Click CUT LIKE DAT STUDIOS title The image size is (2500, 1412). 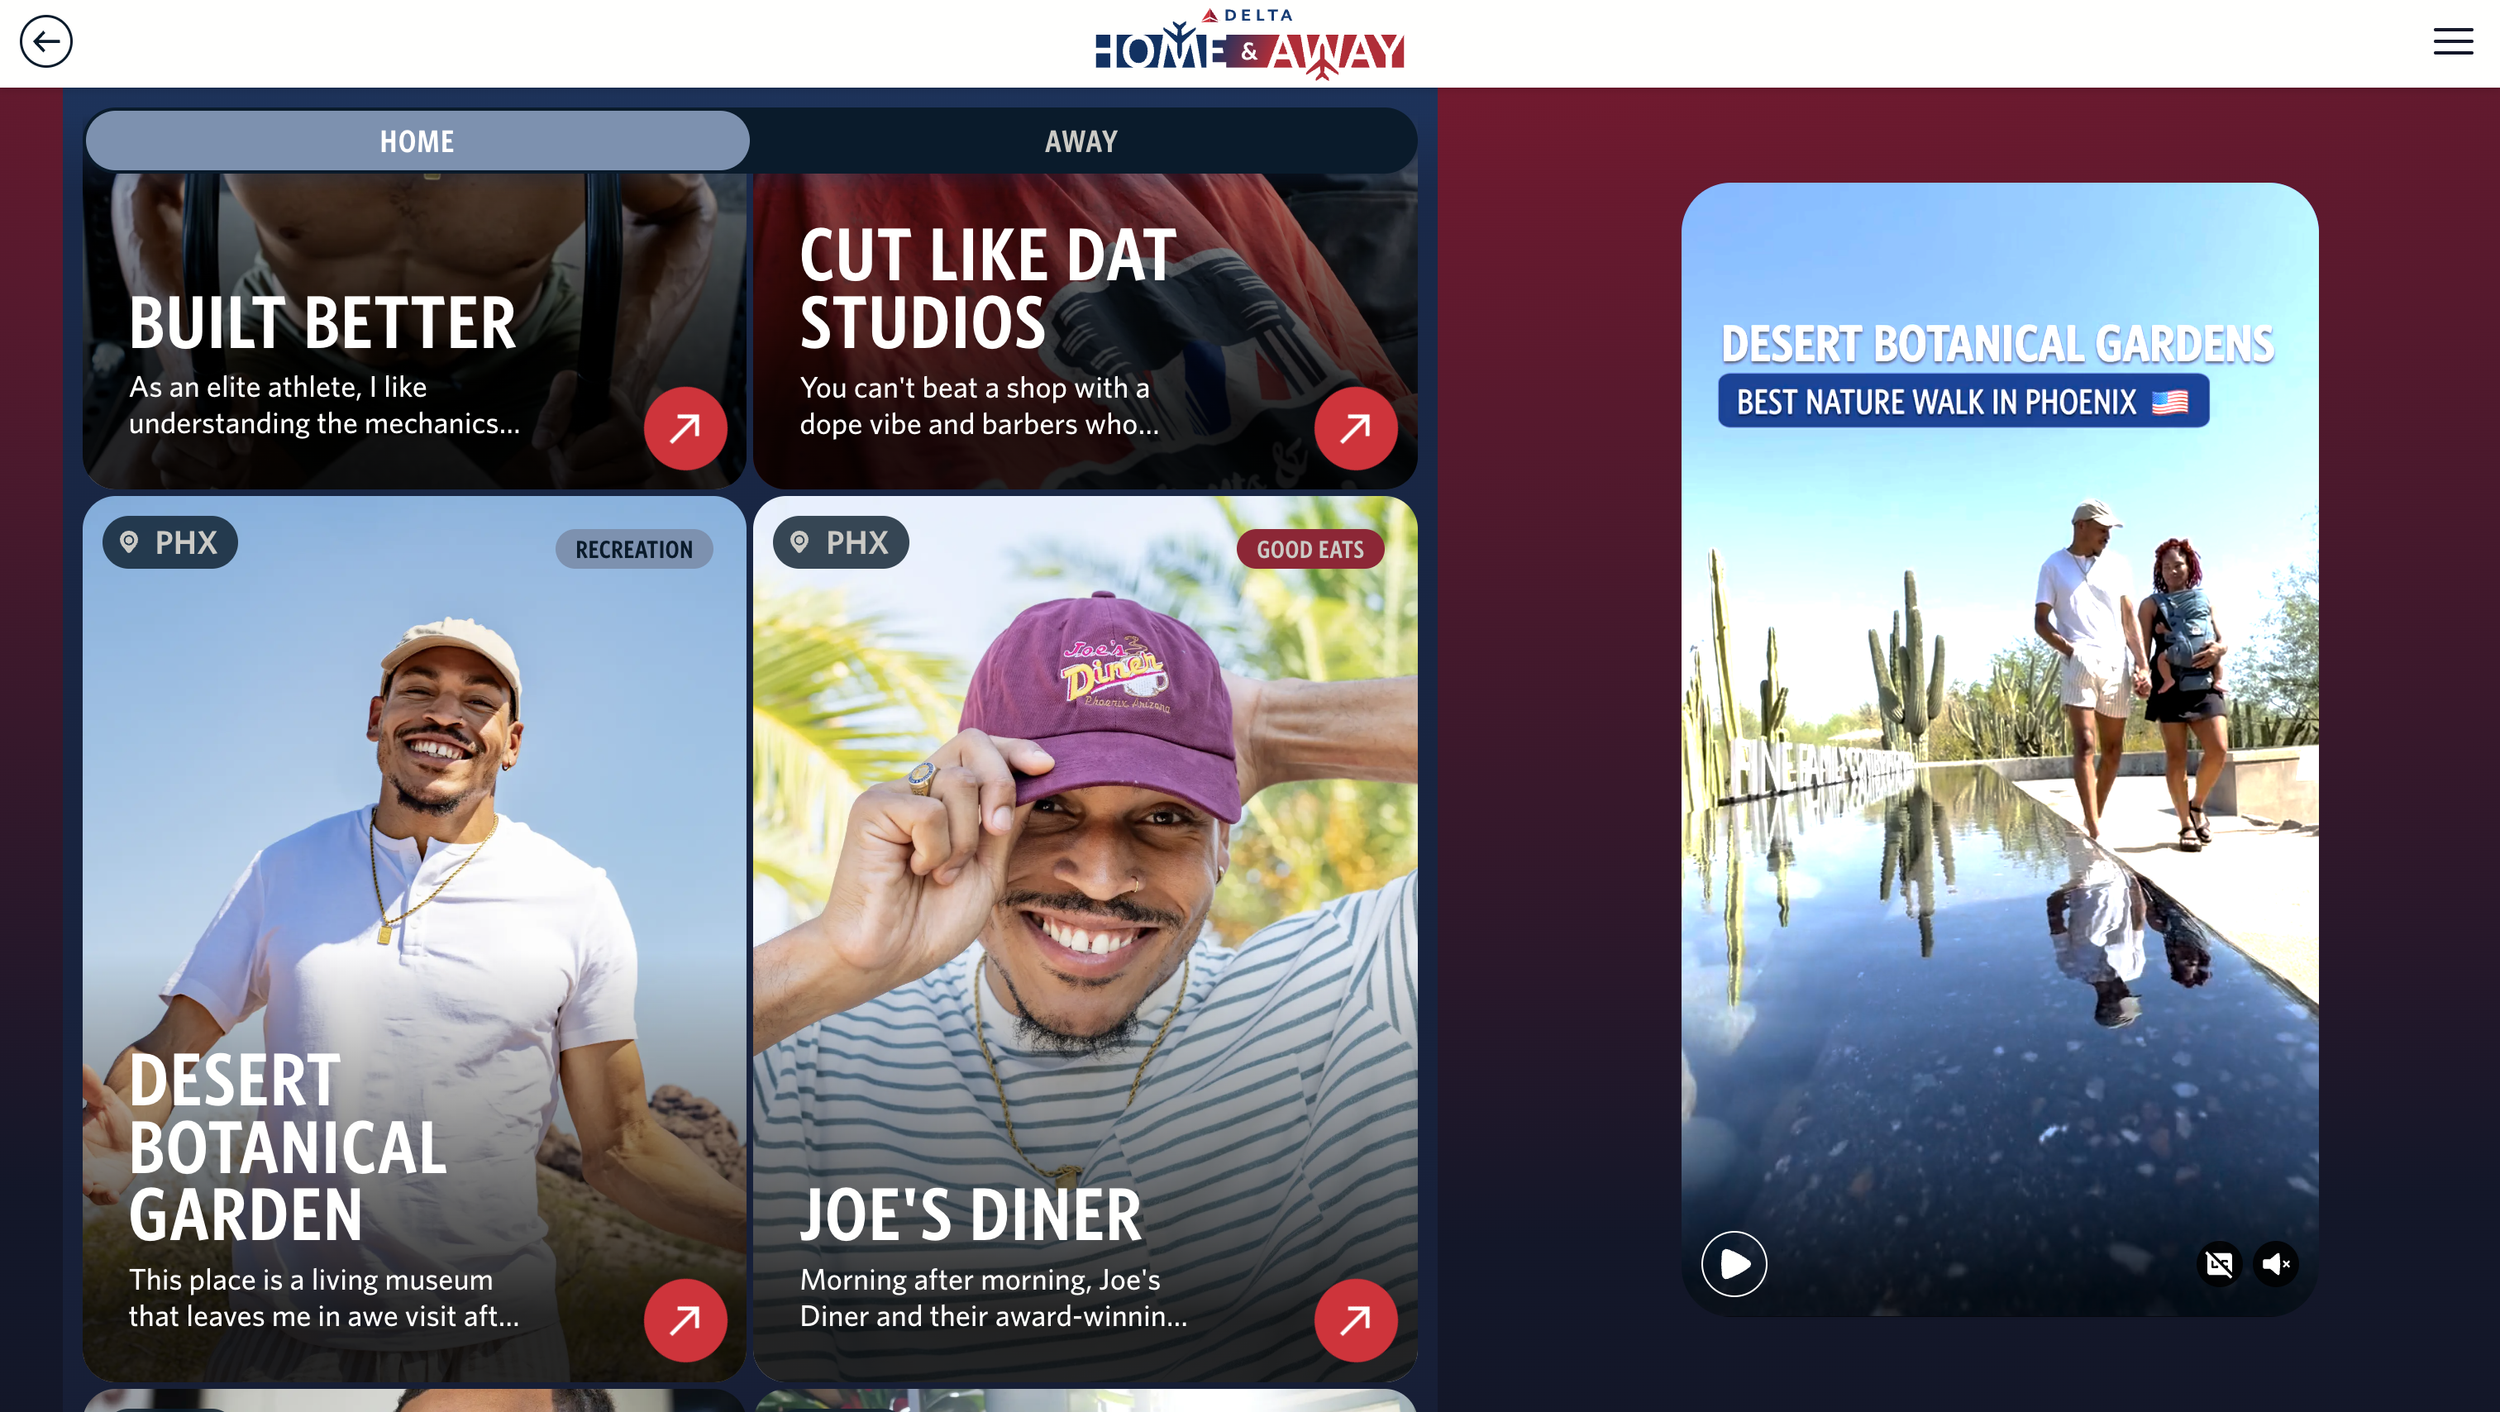(988, 289)
